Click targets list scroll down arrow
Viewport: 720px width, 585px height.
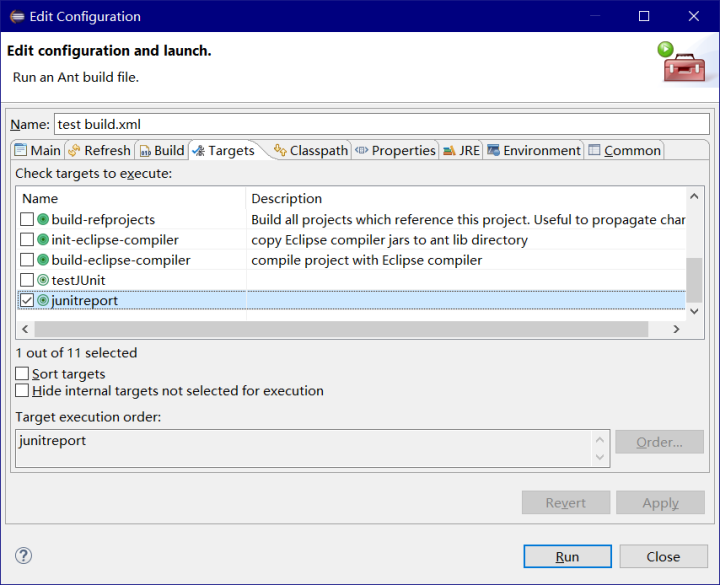pyautogui.click(x=694, y=311)
